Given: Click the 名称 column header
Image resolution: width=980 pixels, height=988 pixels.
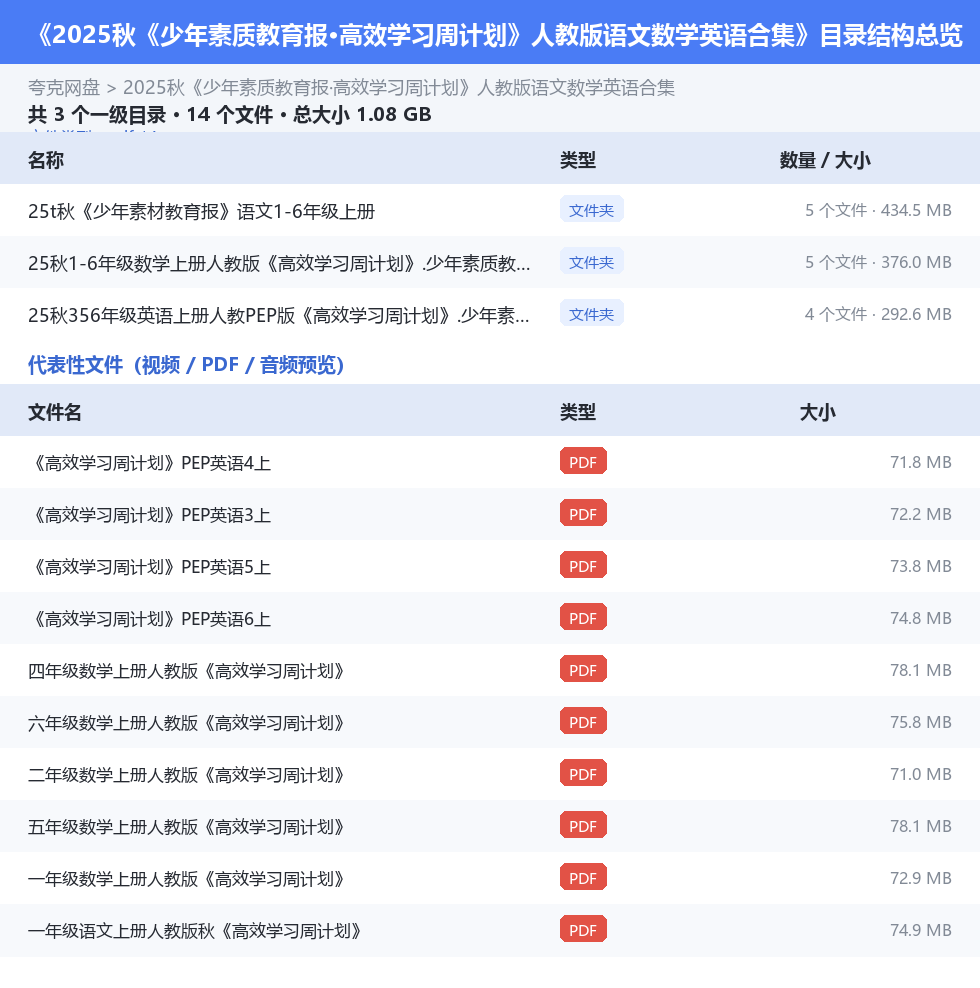Looking at the screenshot, I should pos(46,160).
